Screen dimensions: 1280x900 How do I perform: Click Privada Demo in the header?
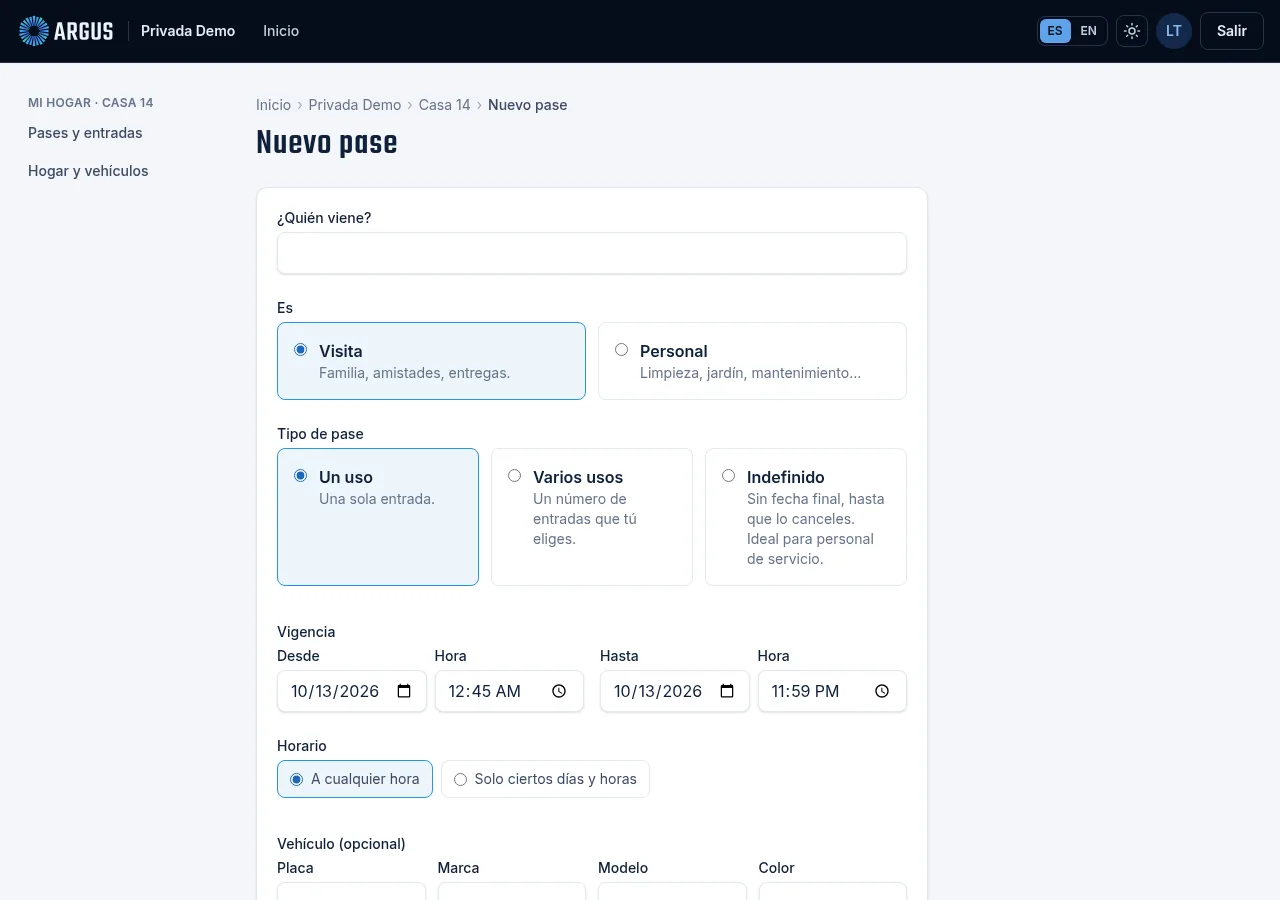tap(188, 31)
